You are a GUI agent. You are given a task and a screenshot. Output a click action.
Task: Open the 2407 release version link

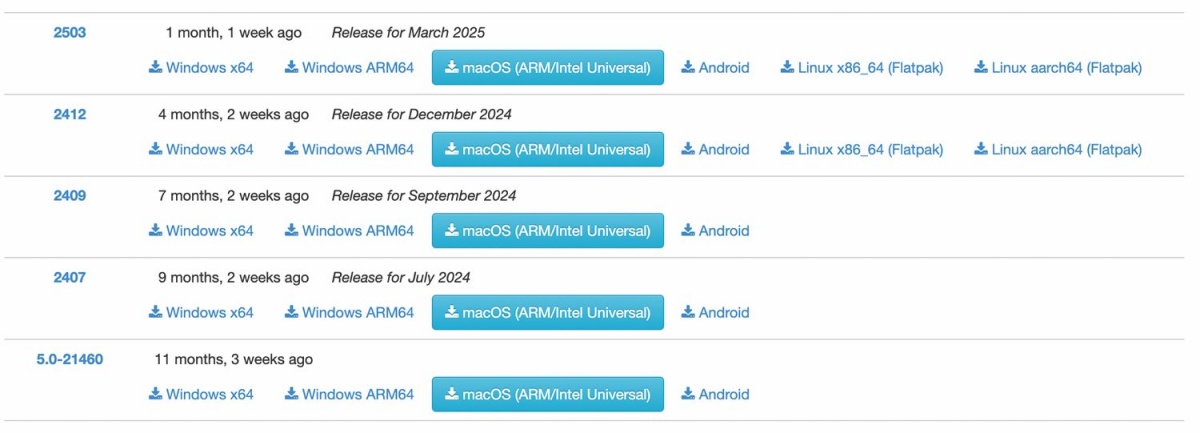click(x=70, y=277)
